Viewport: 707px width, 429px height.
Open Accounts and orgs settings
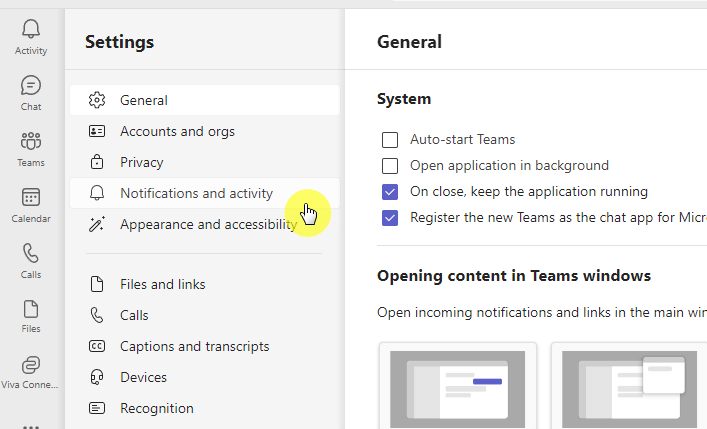click(x=205, y=131)
